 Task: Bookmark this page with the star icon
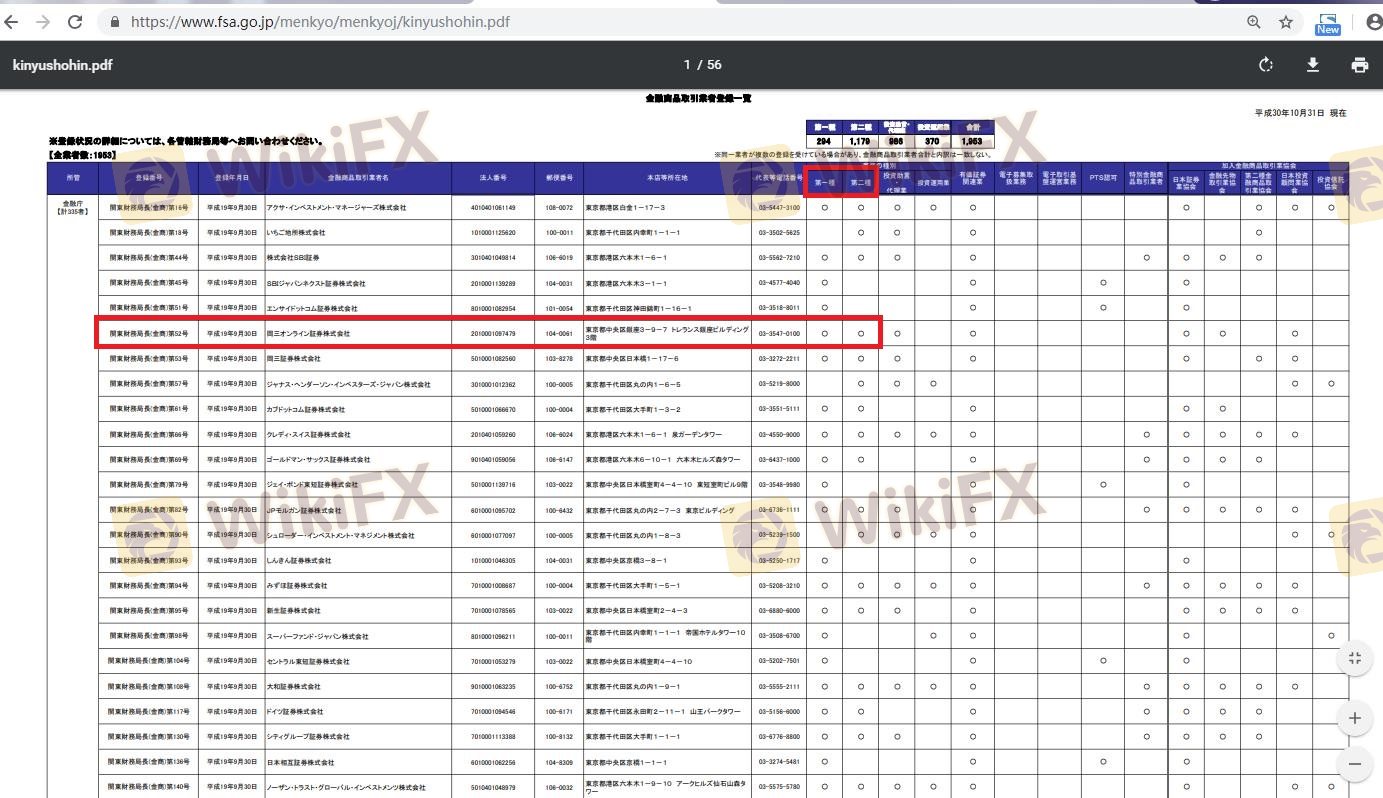coord(1286,22)
